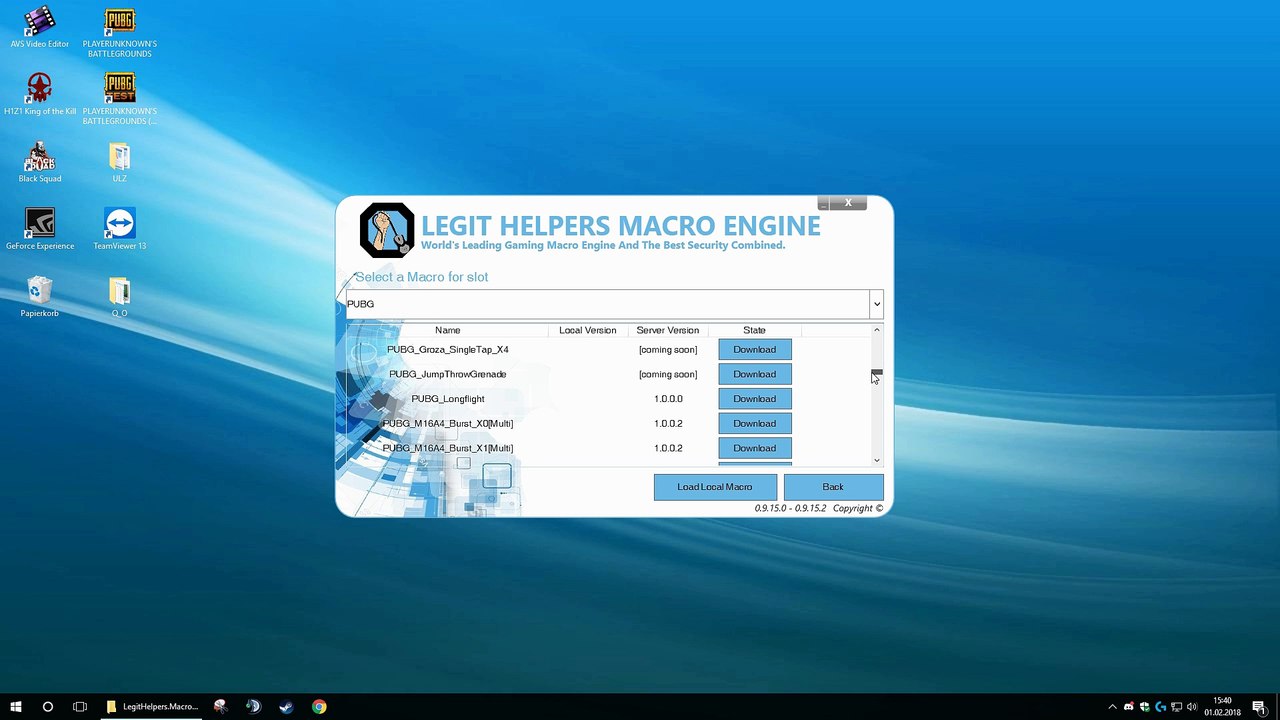Download PUBG_JumpThrowGrenade macro
The height and width of the screenshot is (720, 1280).
point(755,374)
